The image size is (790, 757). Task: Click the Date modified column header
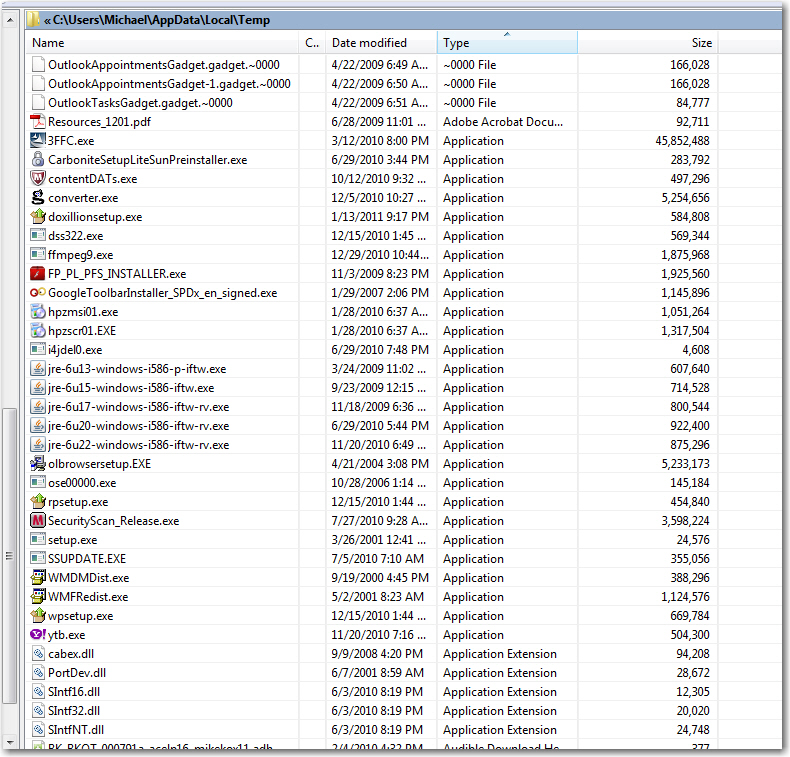click(x=381, y=43)
